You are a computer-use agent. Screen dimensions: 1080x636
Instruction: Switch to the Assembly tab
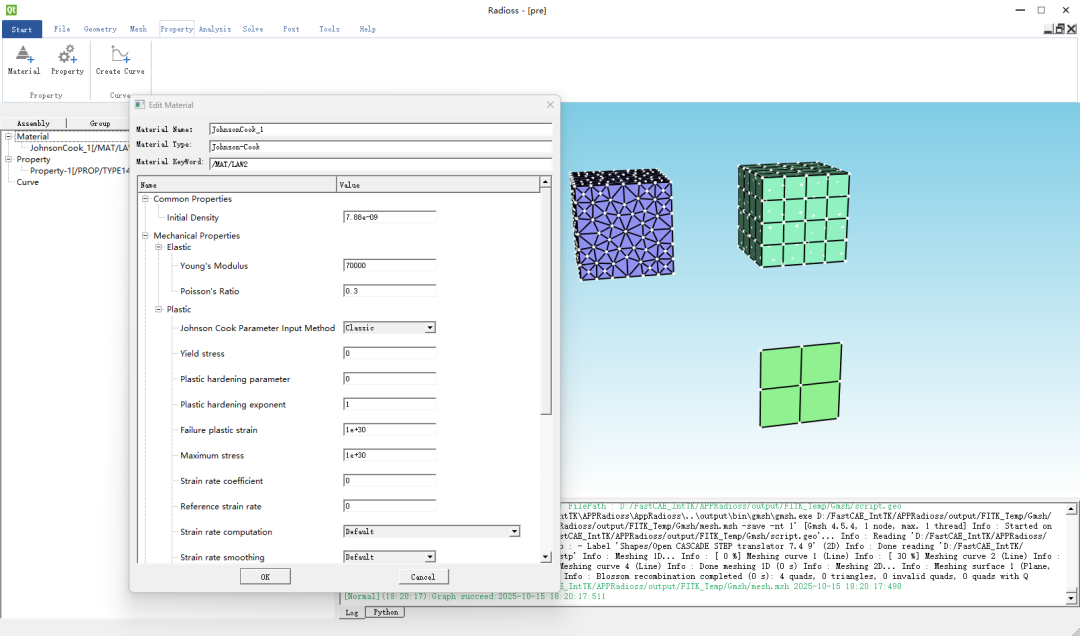(33, 123)
